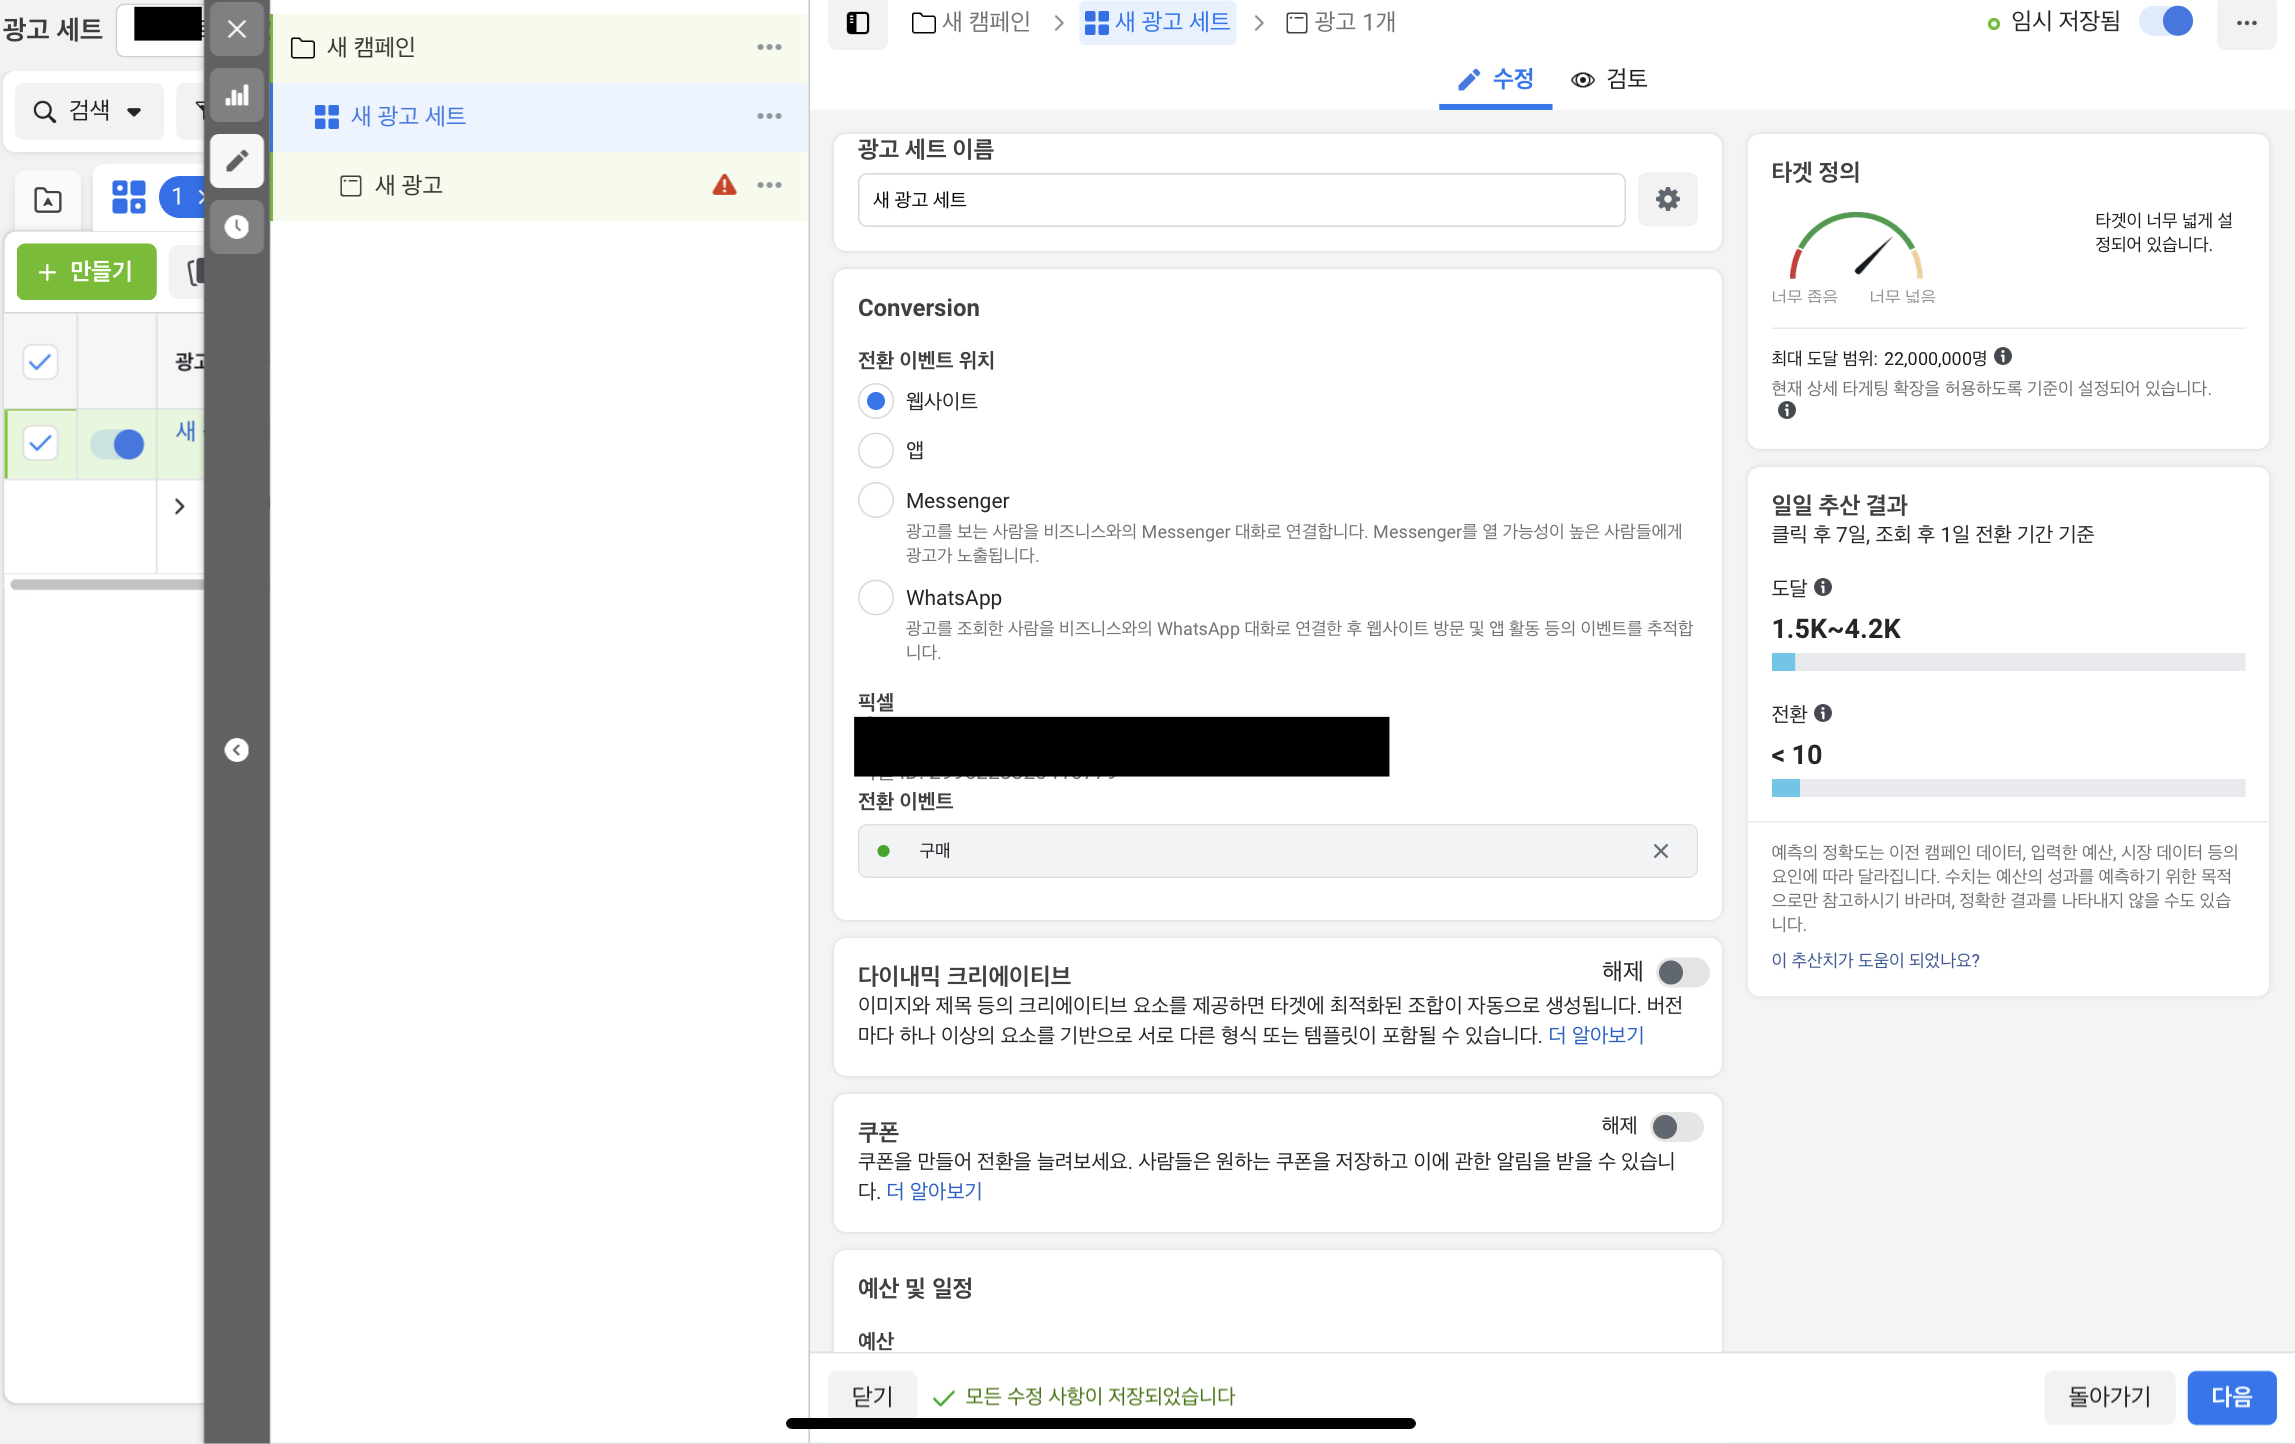2295x1444 pixels.
Task: Open the 검색 dropdown
Action: (89, 111)
